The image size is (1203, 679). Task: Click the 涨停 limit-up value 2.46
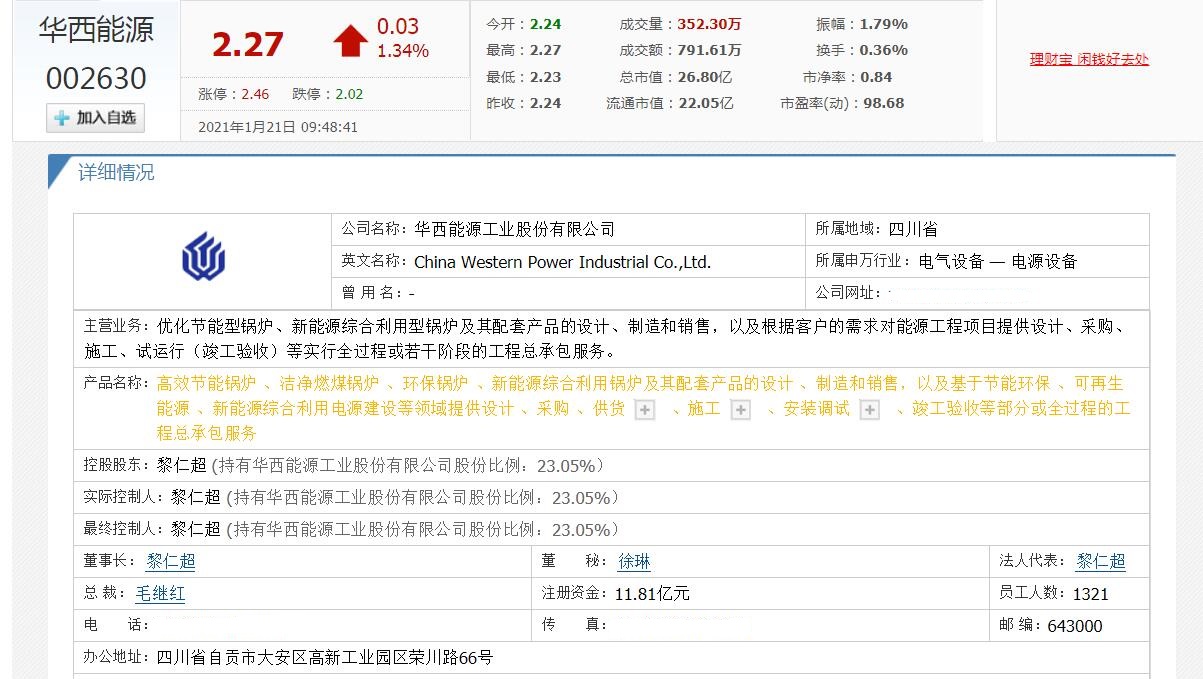point(255,94)
